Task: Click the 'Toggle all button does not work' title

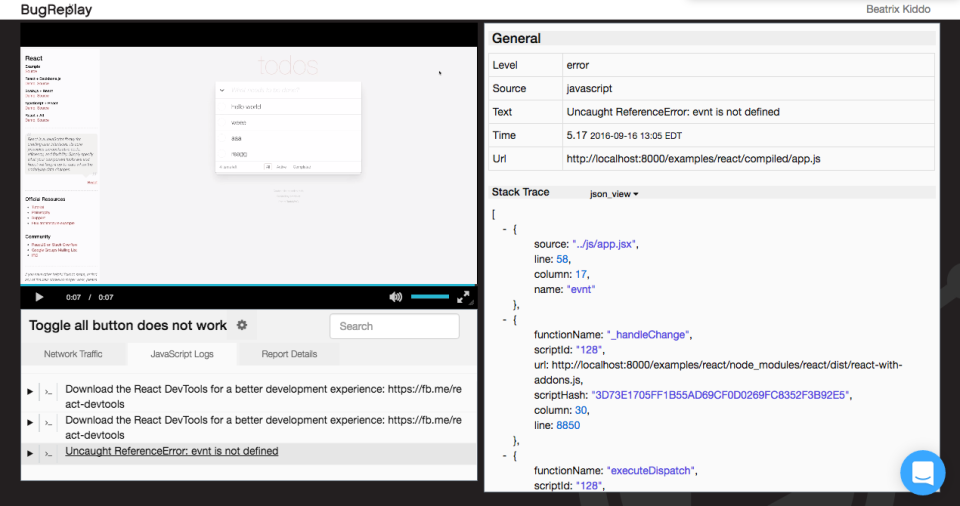Action: point(127,326)
